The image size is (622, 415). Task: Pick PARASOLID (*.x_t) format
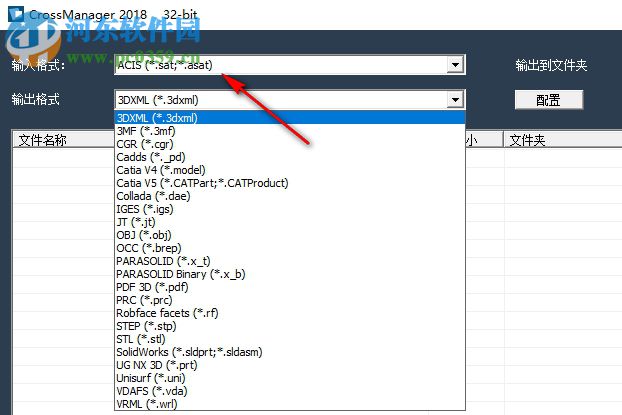290,261
